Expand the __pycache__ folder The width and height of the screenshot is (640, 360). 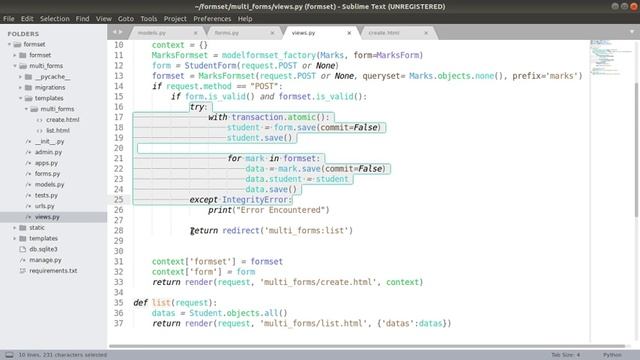(20, 77)
